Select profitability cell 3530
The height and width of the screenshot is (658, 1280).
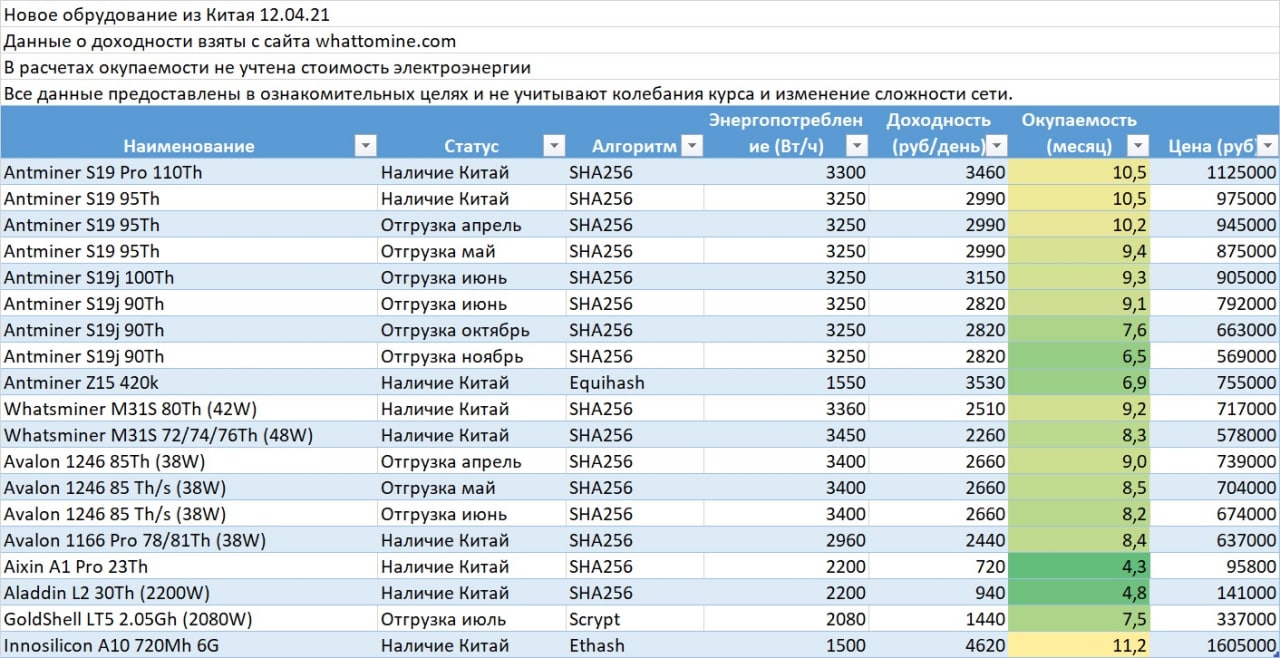click(x=939, y=383)
